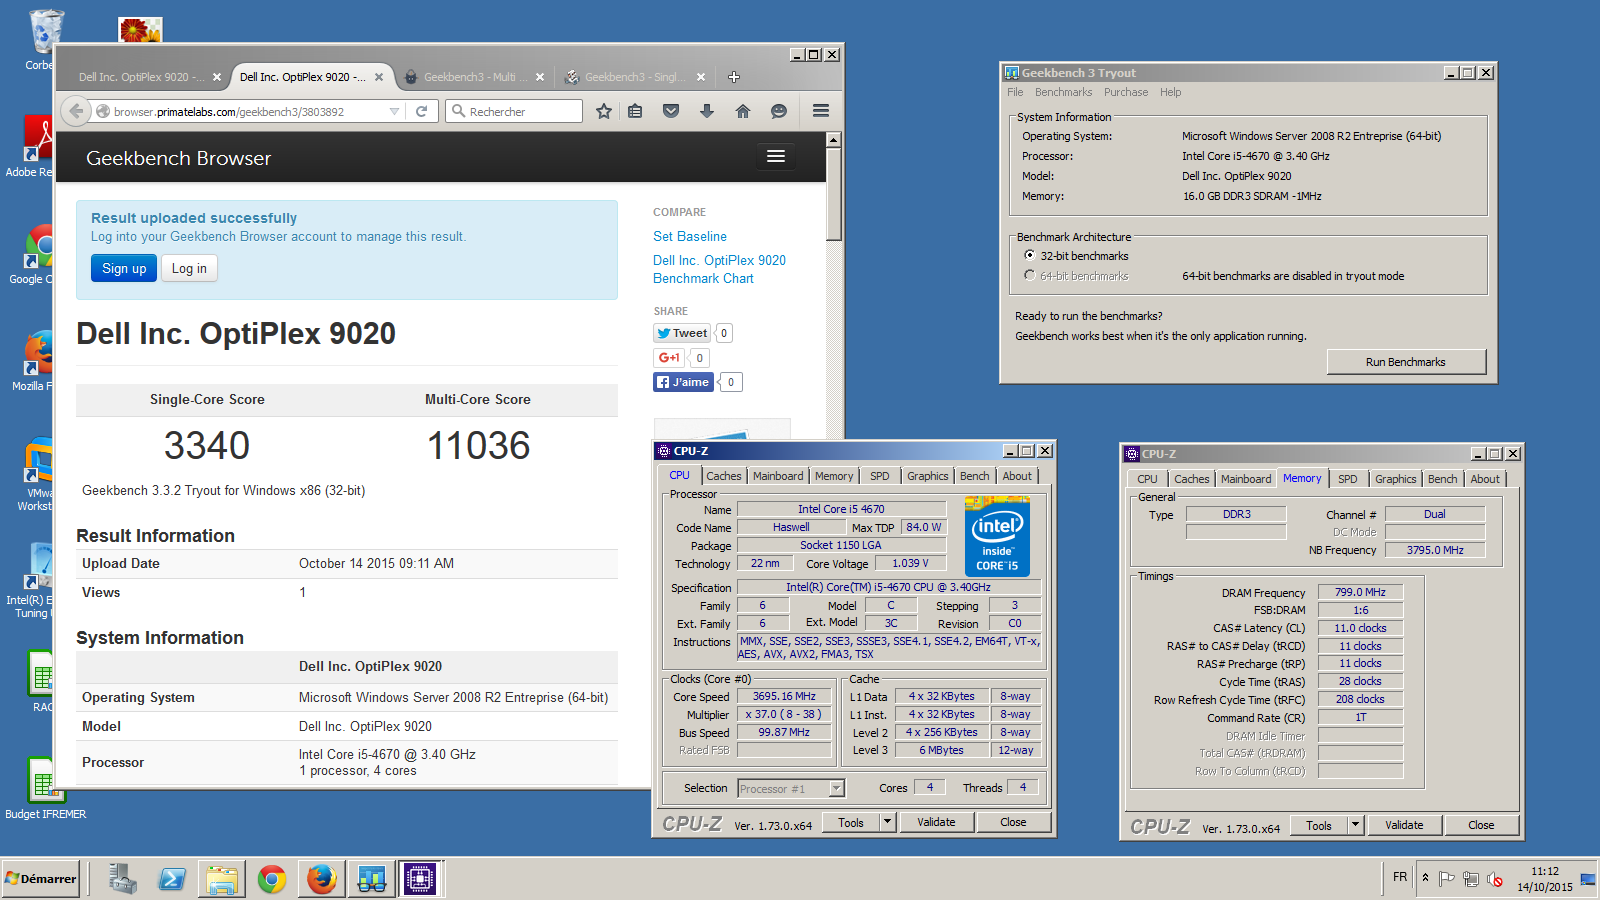Close the Geekbench3 - Multi tab
The image size is (1600, 900).
(x=540, y=77)
